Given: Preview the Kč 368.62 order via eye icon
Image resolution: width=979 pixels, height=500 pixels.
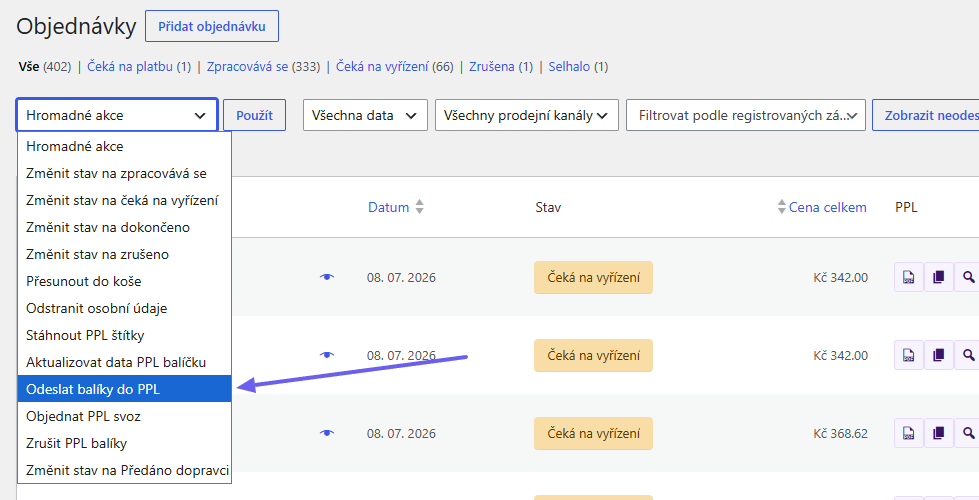Looking at the screenshot, I should click(x=327, y=433).
